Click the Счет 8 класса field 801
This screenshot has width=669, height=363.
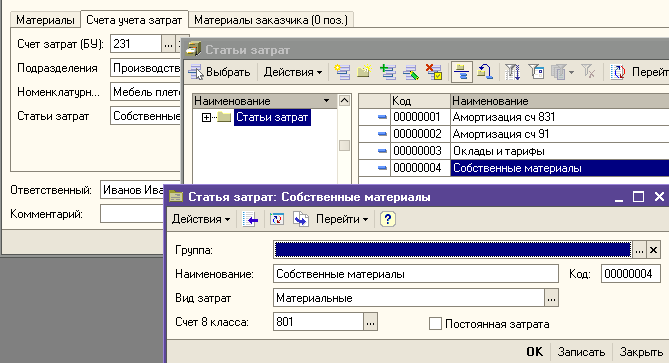coord(318,322)
